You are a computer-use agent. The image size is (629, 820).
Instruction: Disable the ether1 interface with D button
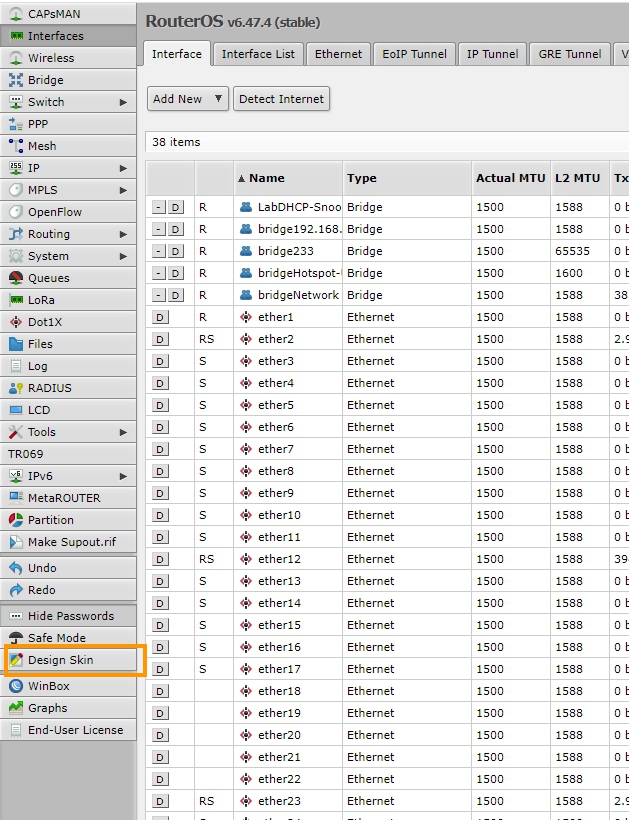(160, 317)
